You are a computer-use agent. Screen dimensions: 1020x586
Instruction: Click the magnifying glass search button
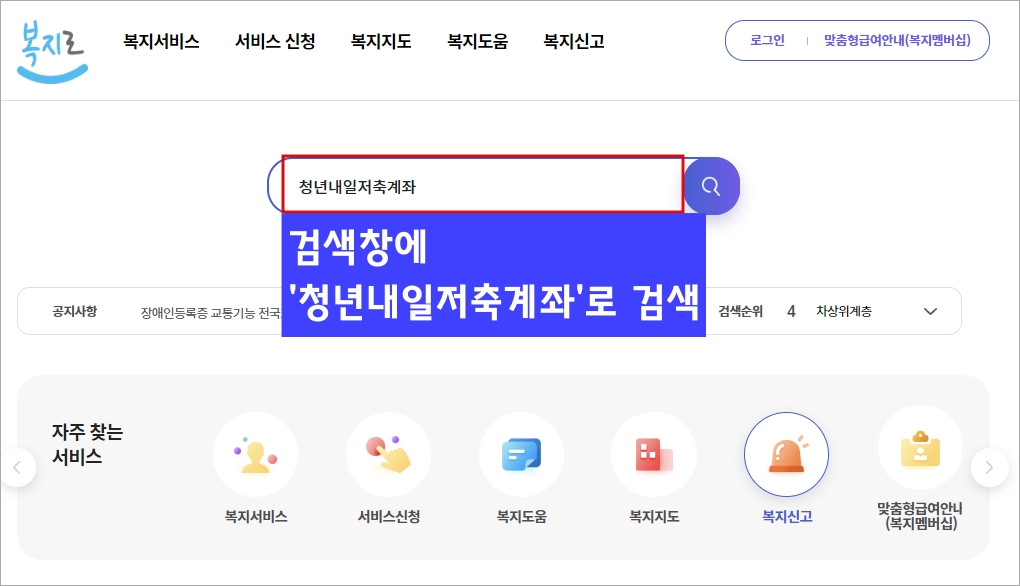(711, 186)
